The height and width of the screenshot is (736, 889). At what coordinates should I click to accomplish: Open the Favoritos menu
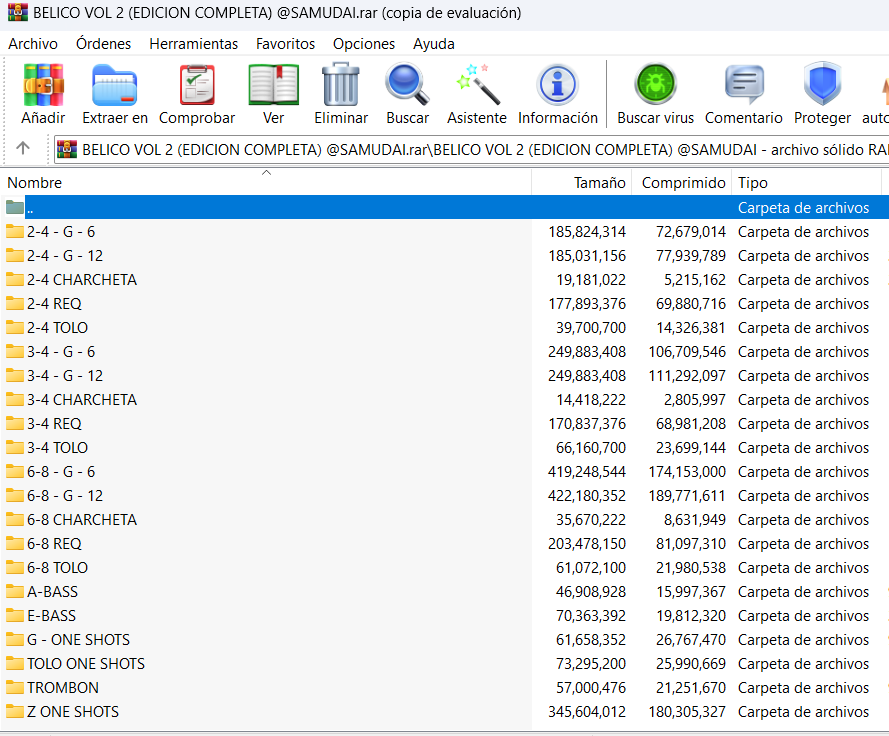(285, 44)
